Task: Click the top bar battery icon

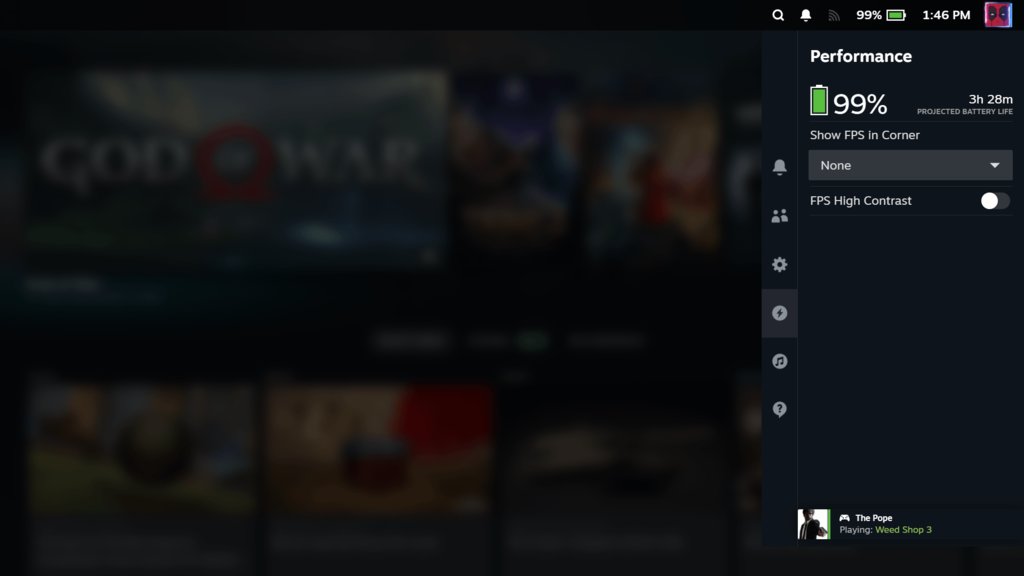Action: pyautogui.click(x=896, y=15)
